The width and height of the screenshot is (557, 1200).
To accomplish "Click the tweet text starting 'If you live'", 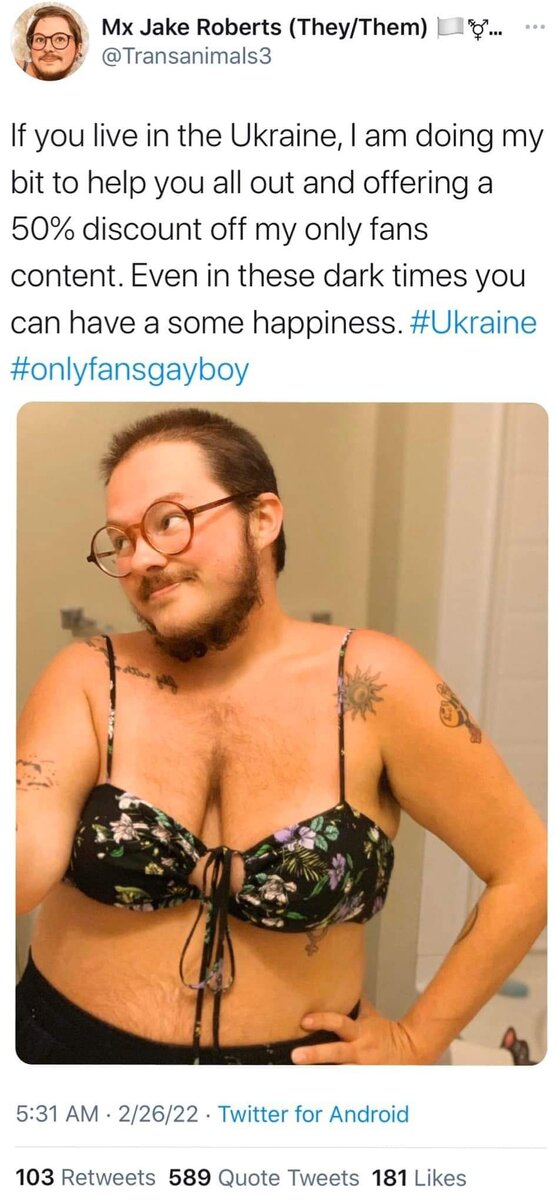I will [277, 252].
